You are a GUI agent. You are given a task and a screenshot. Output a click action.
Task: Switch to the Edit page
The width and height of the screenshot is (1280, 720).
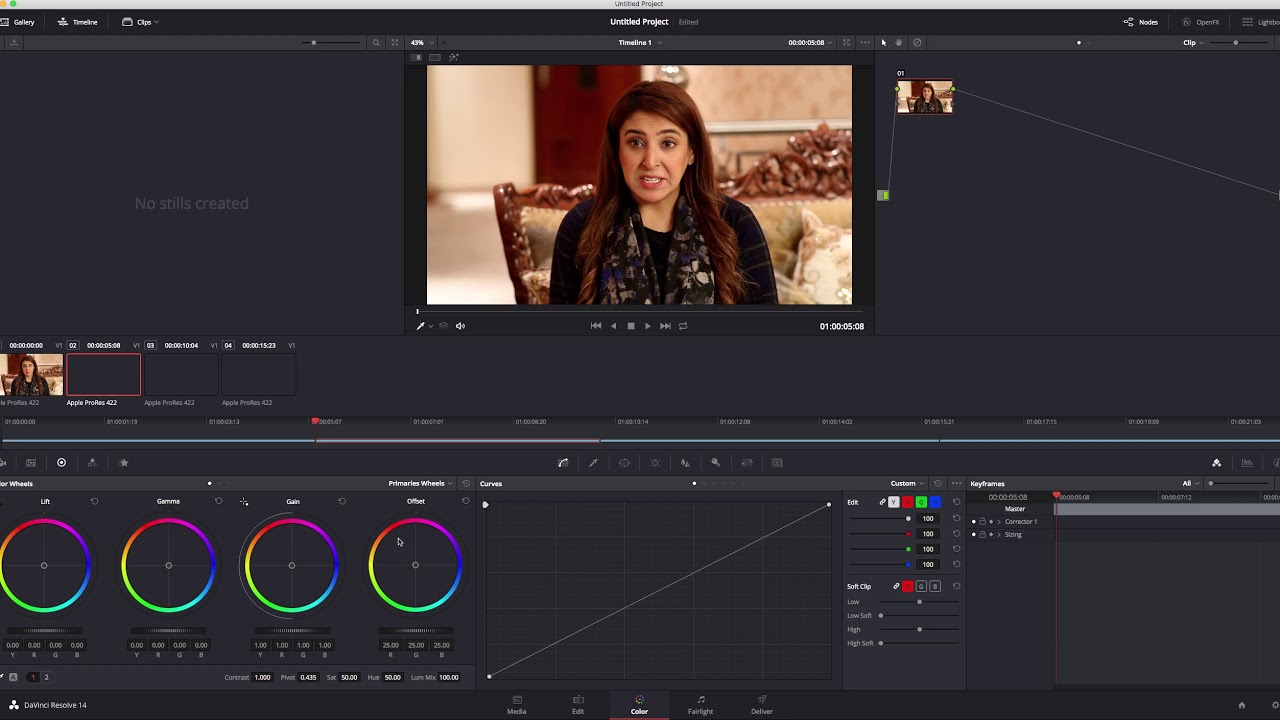coord(578,705)
